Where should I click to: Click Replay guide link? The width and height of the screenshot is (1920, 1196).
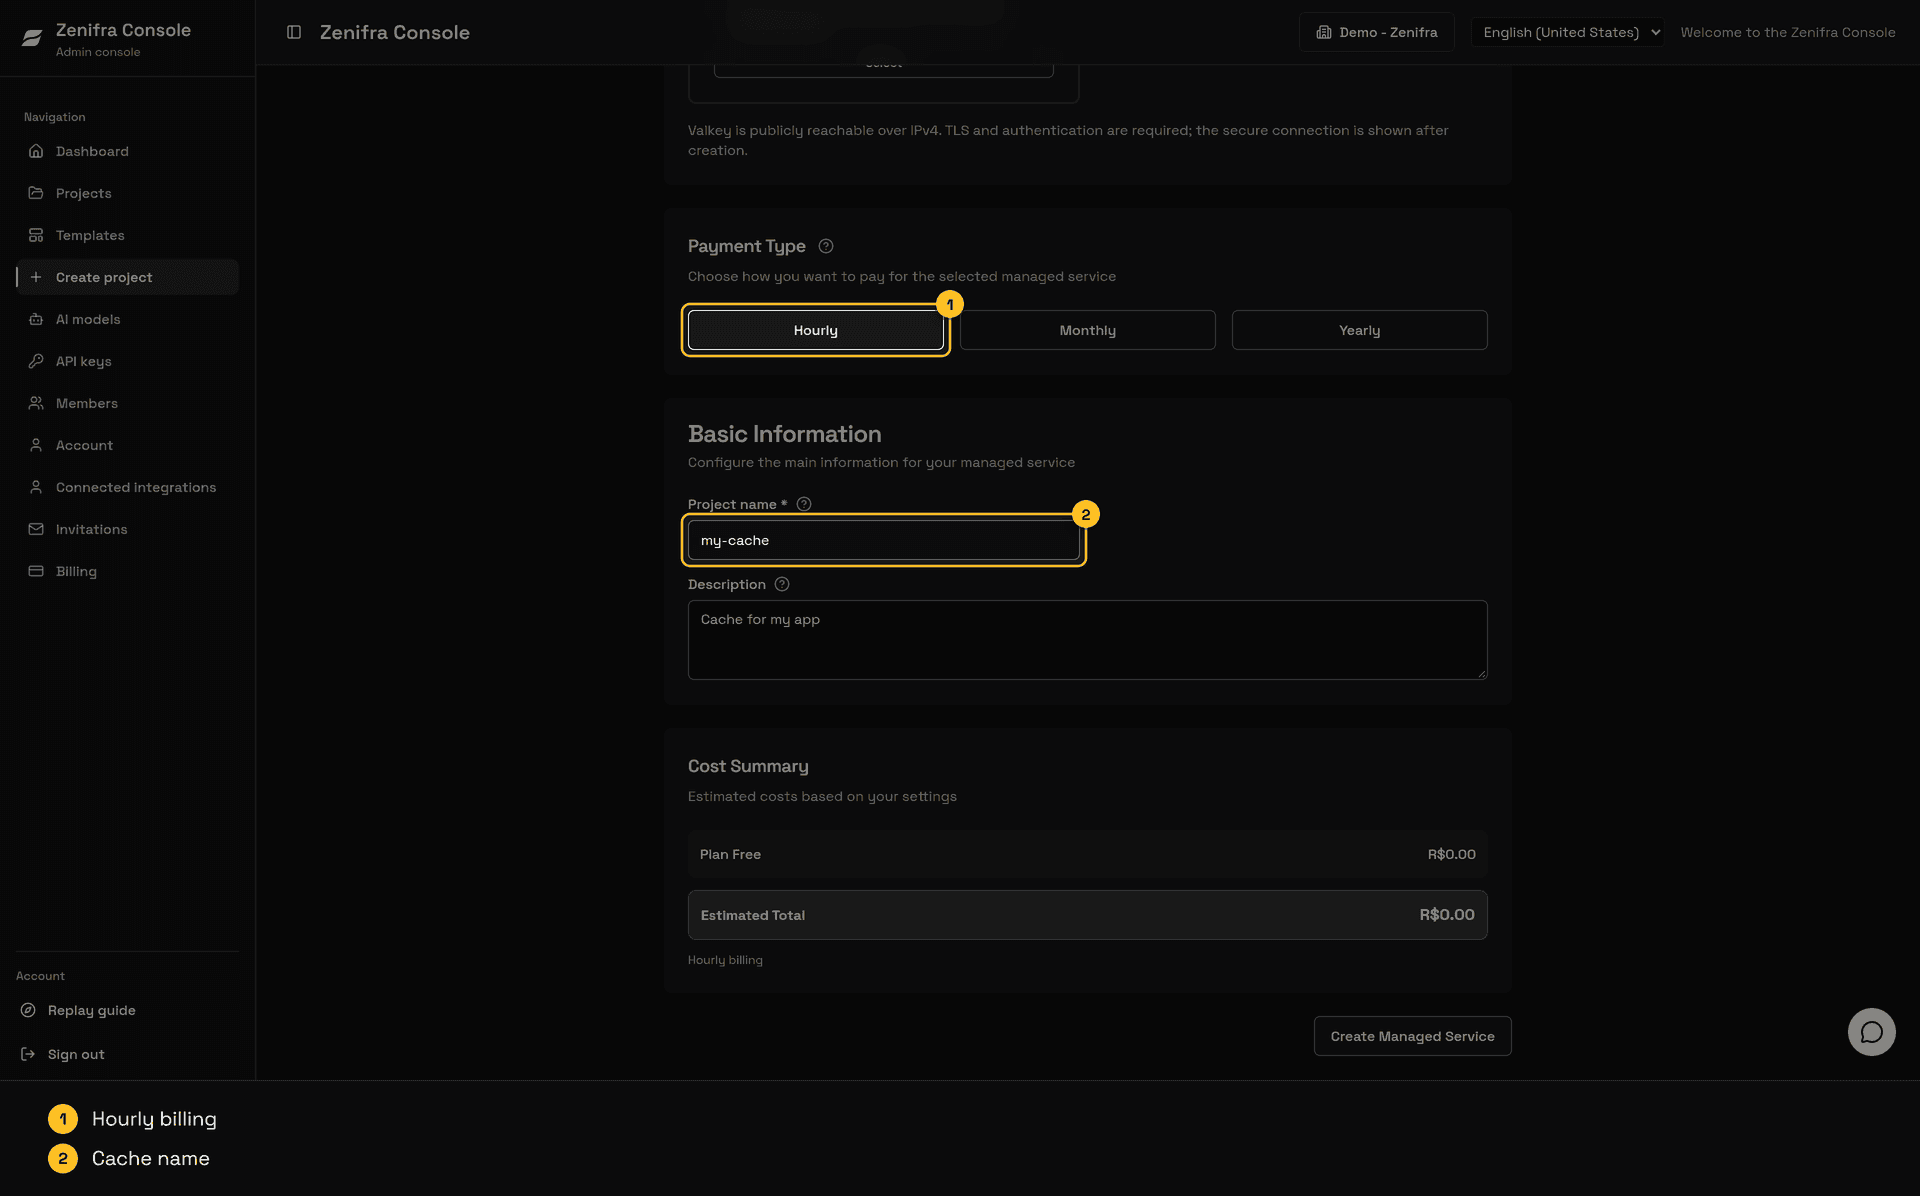coord(92,1010)
